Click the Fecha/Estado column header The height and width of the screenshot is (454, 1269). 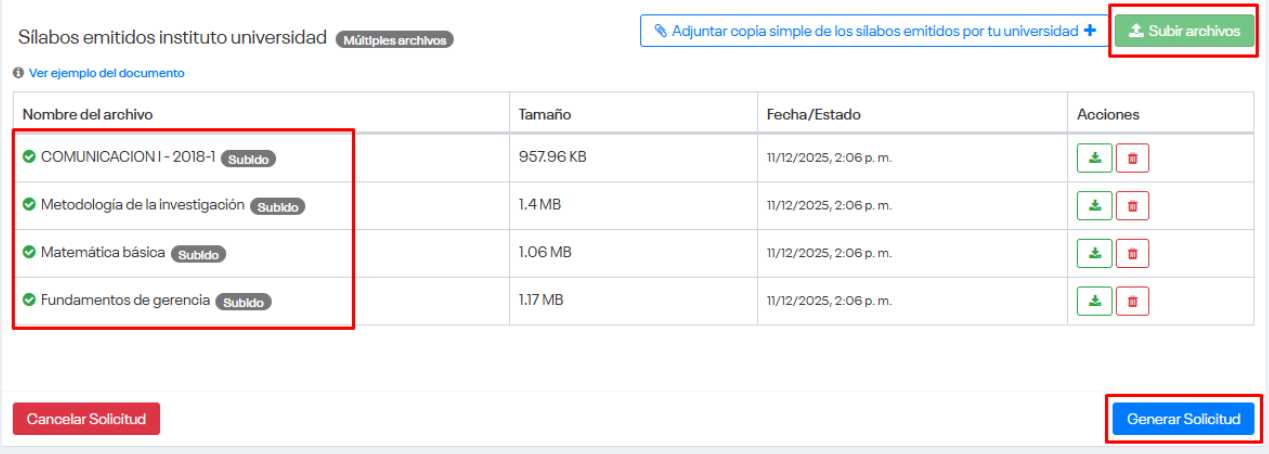(813, 114)
